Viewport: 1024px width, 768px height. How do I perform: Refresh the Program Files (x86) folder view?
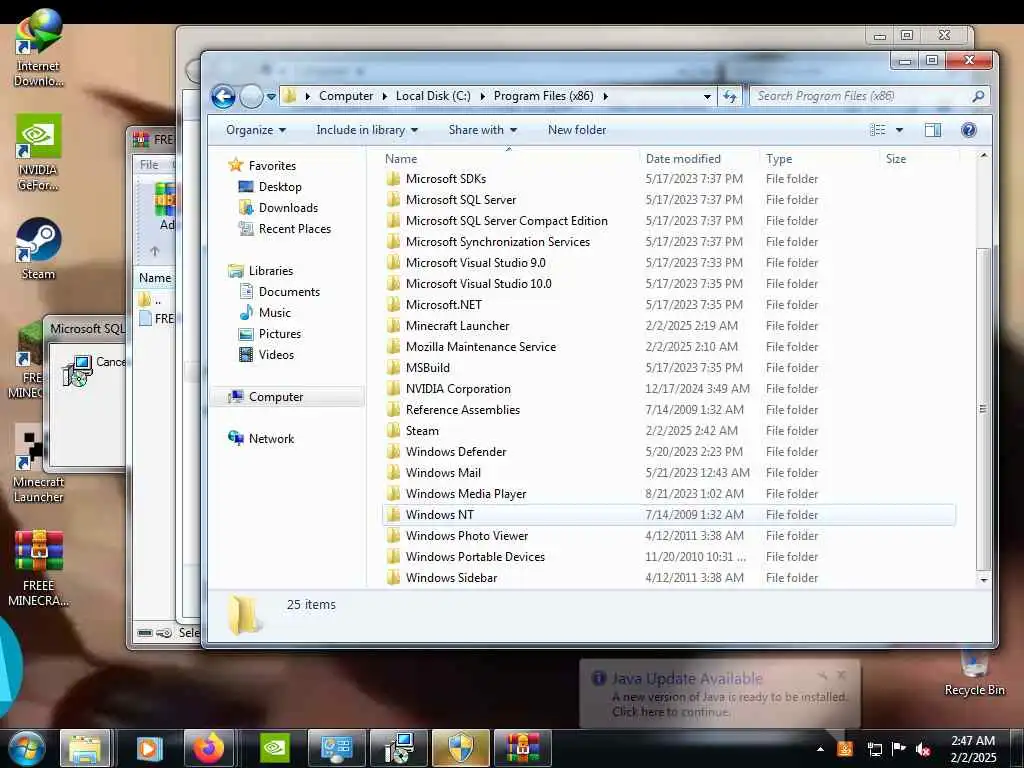coord(730,97)
